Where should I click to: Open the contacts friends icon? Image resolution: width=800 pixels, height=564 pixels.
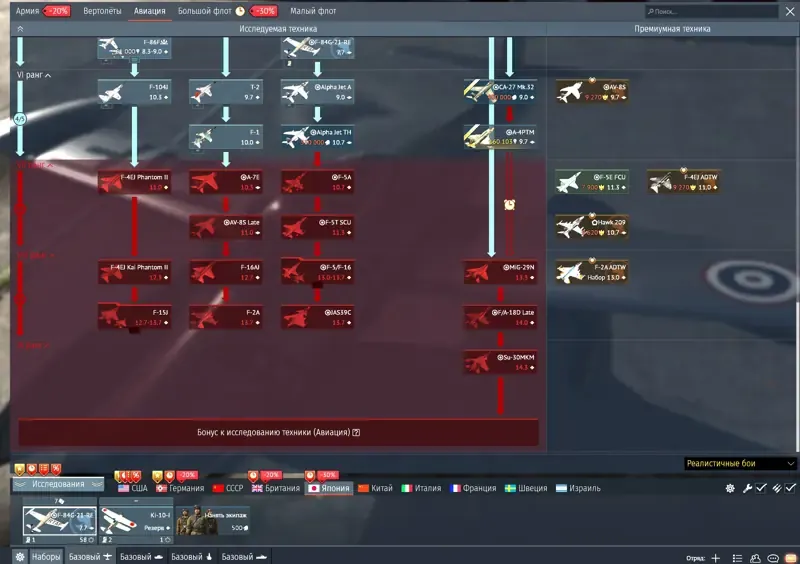[755, 558]
